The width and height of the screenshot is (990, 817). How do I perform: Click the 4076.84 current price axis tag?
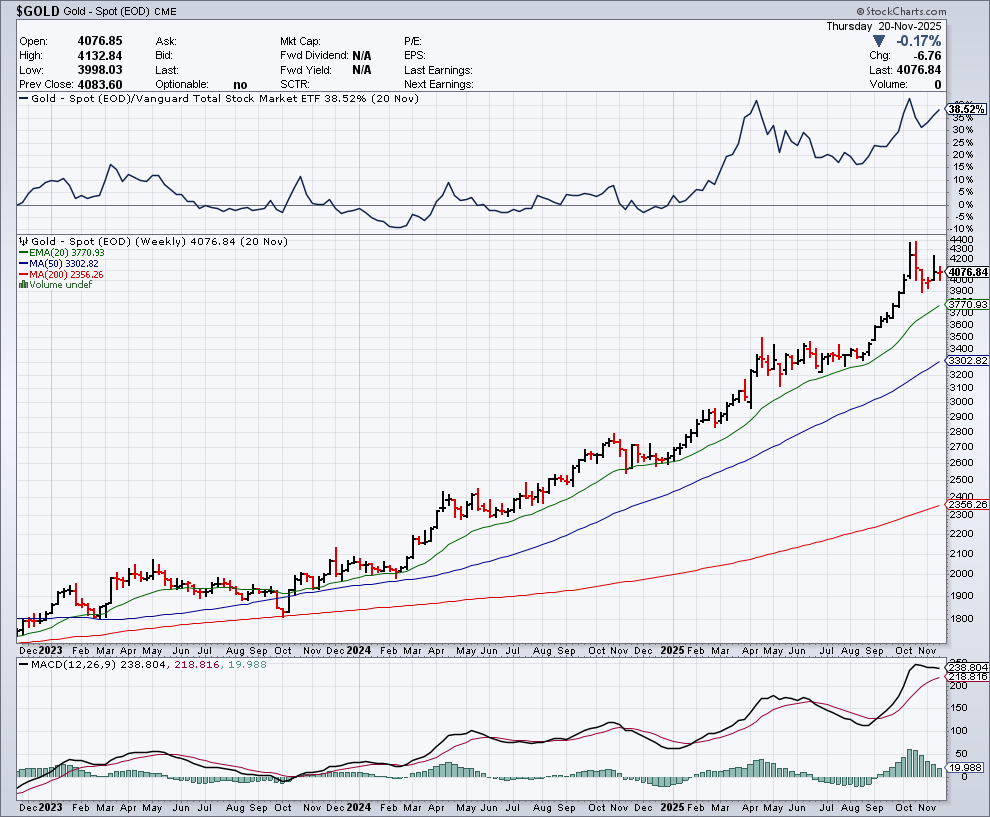(x=967, y=272)
